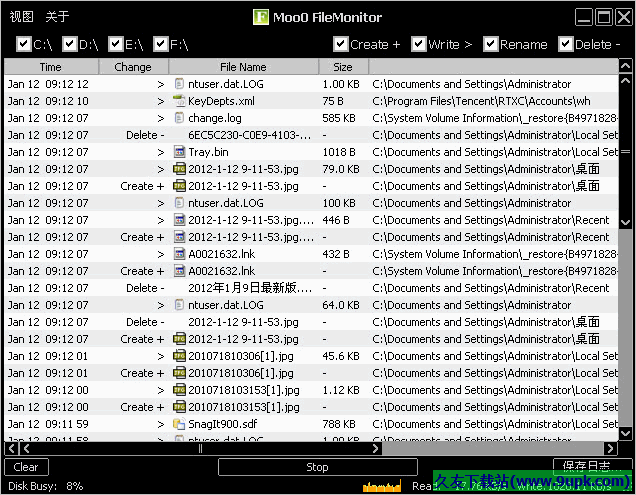Viewport: 636px width, 495px height.
Task: Click the 1018 B size cell
Action: pos(339,152)
